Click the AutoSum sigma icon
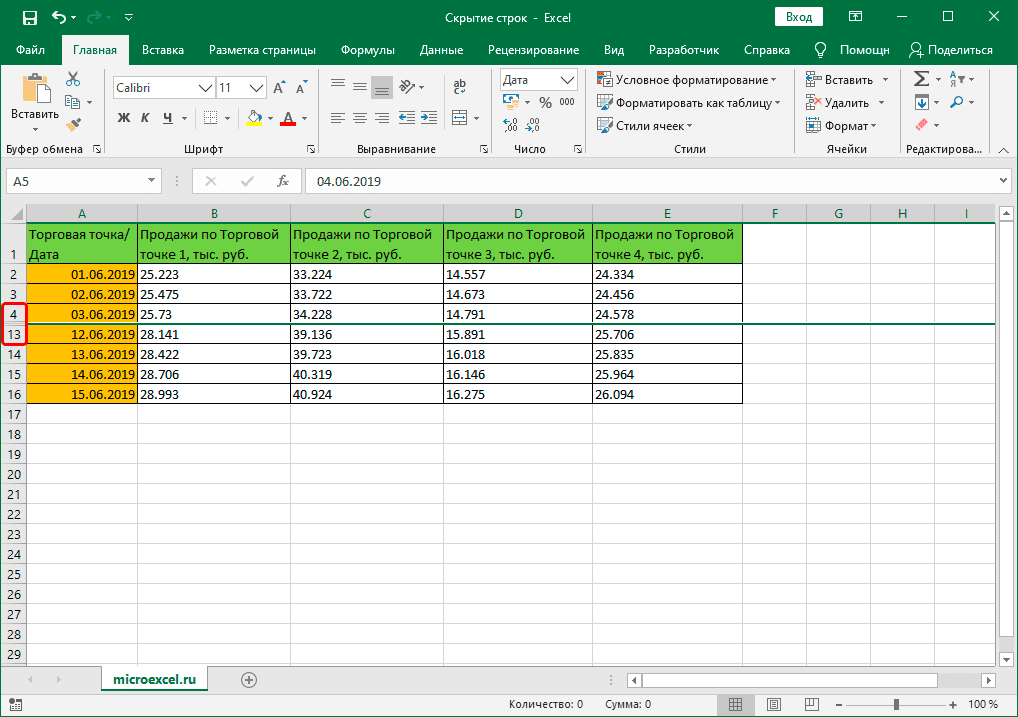The image size is (1018, 717). point(921,79)
